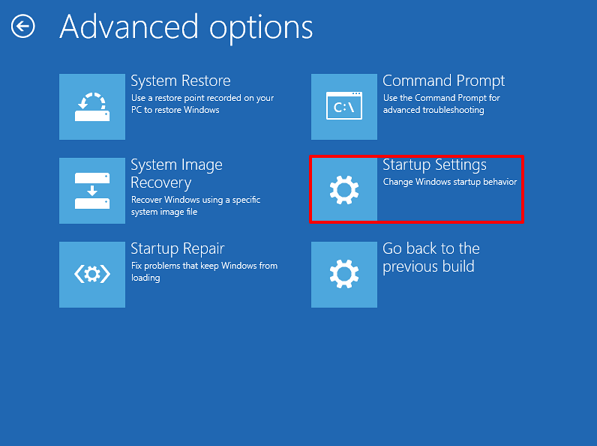Select Go back to the previous build text

(431, 257)
